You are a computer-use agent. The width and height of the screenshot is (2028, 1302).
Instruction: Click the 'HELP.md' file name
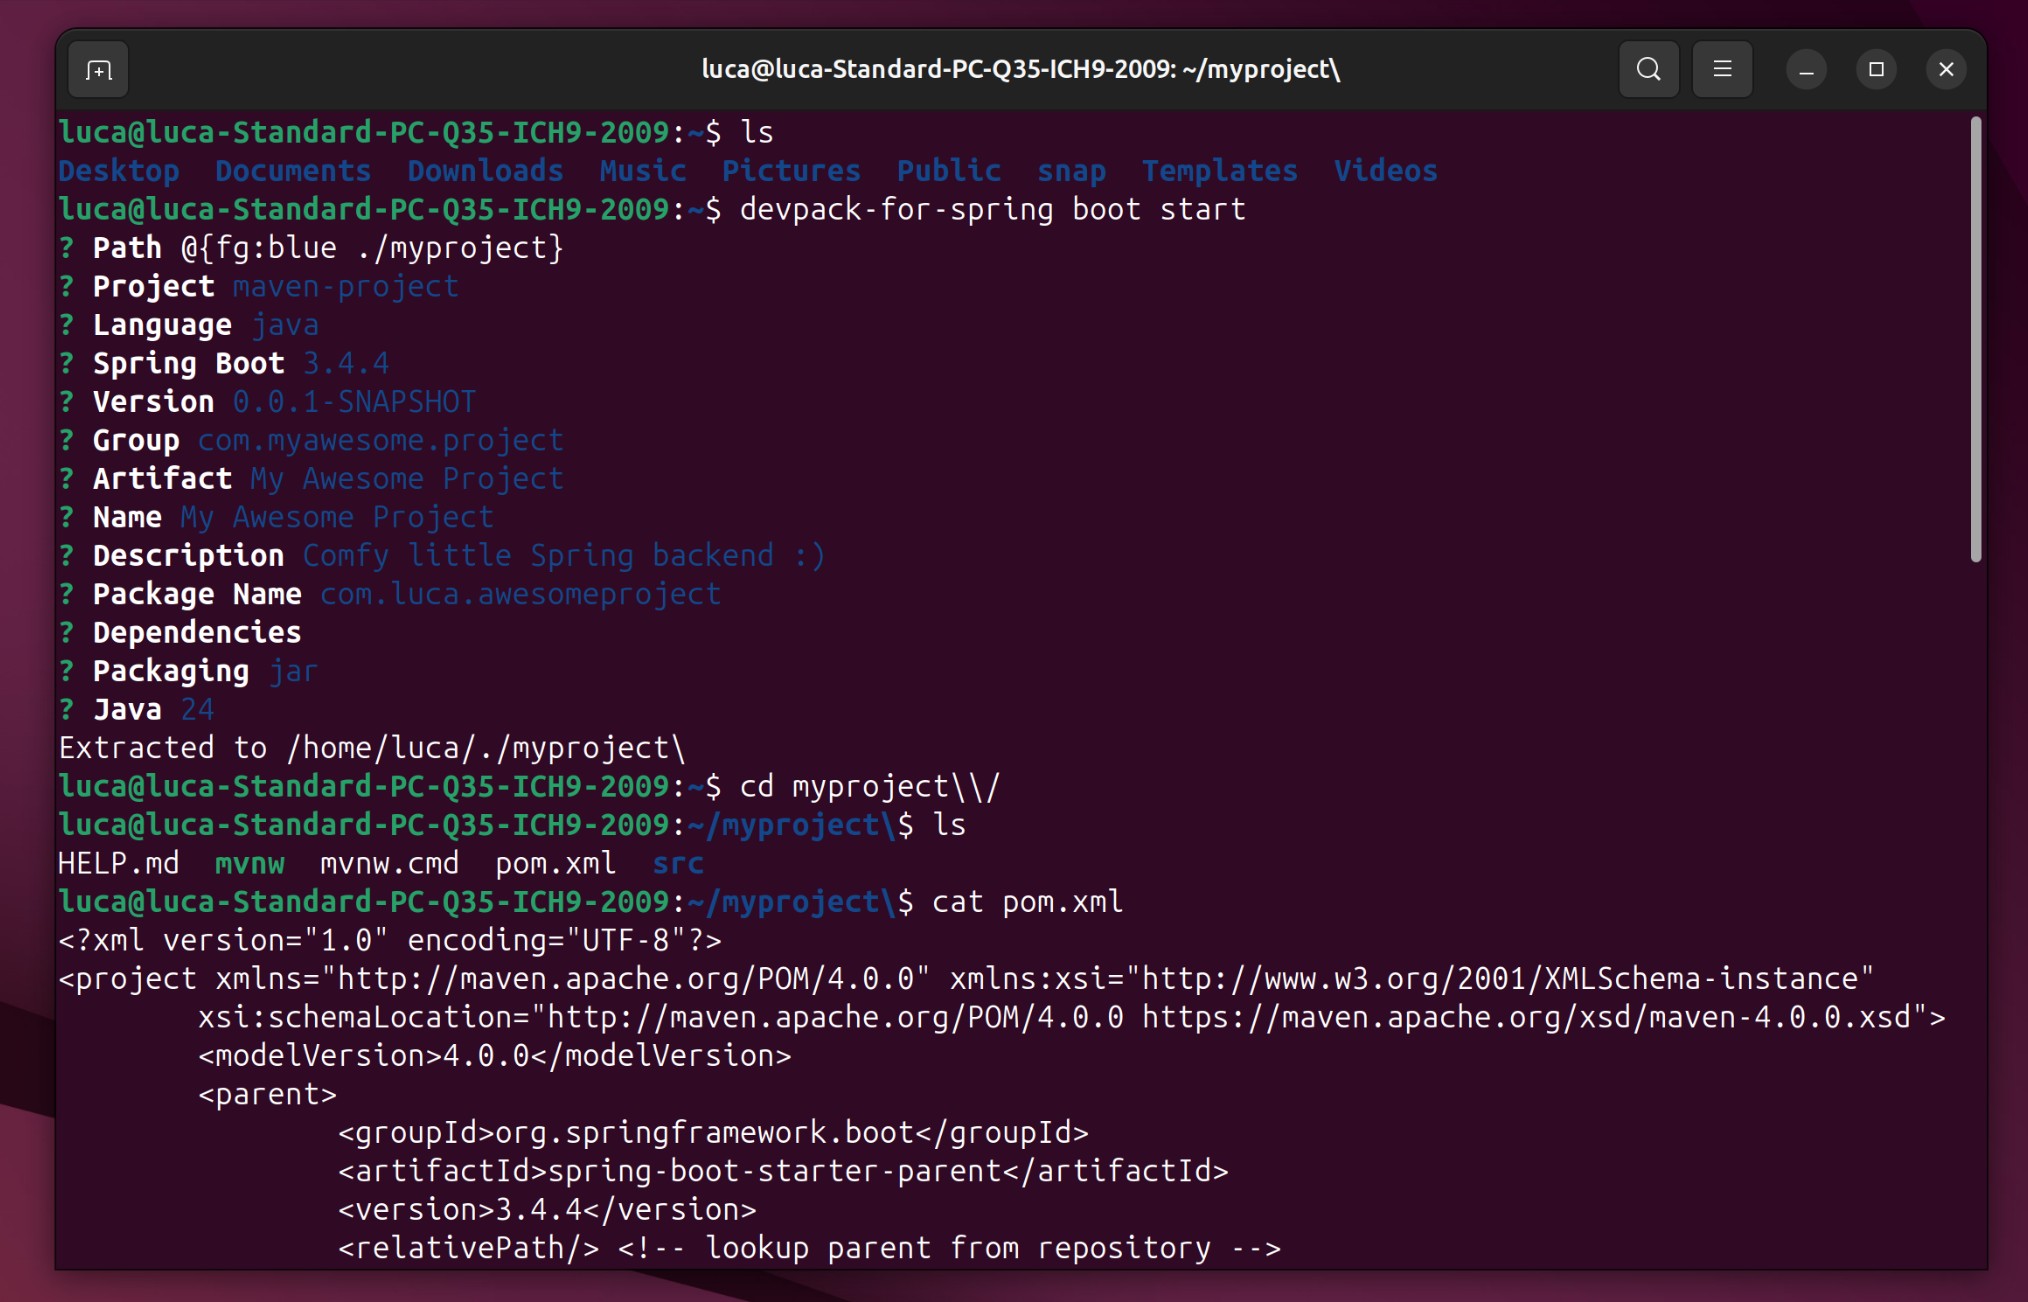pyautogui.click(x=119, y=864)
